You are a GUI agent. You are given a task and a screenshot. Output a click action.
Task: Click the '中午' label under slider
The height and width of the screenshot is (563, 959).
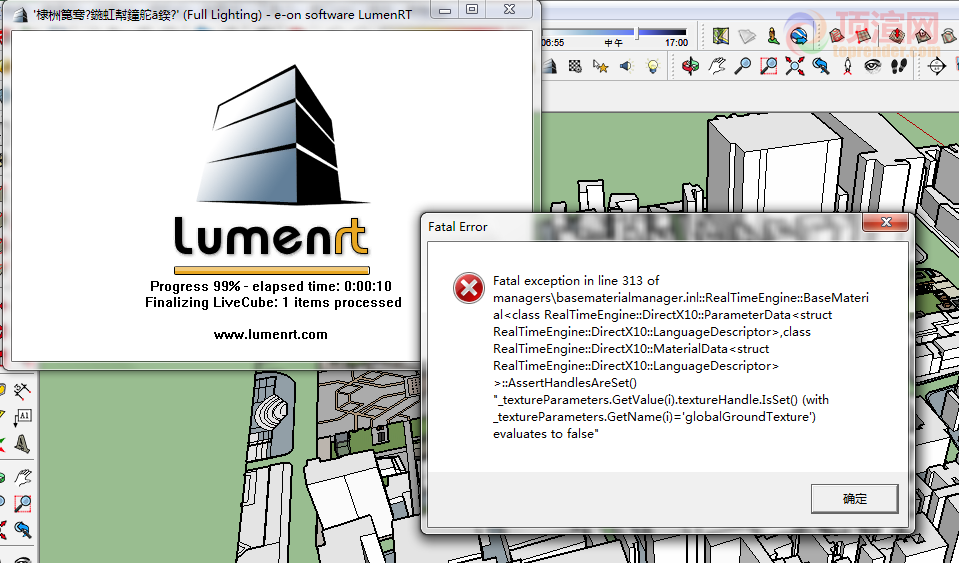pyautogui.click(x=613, y=43)
